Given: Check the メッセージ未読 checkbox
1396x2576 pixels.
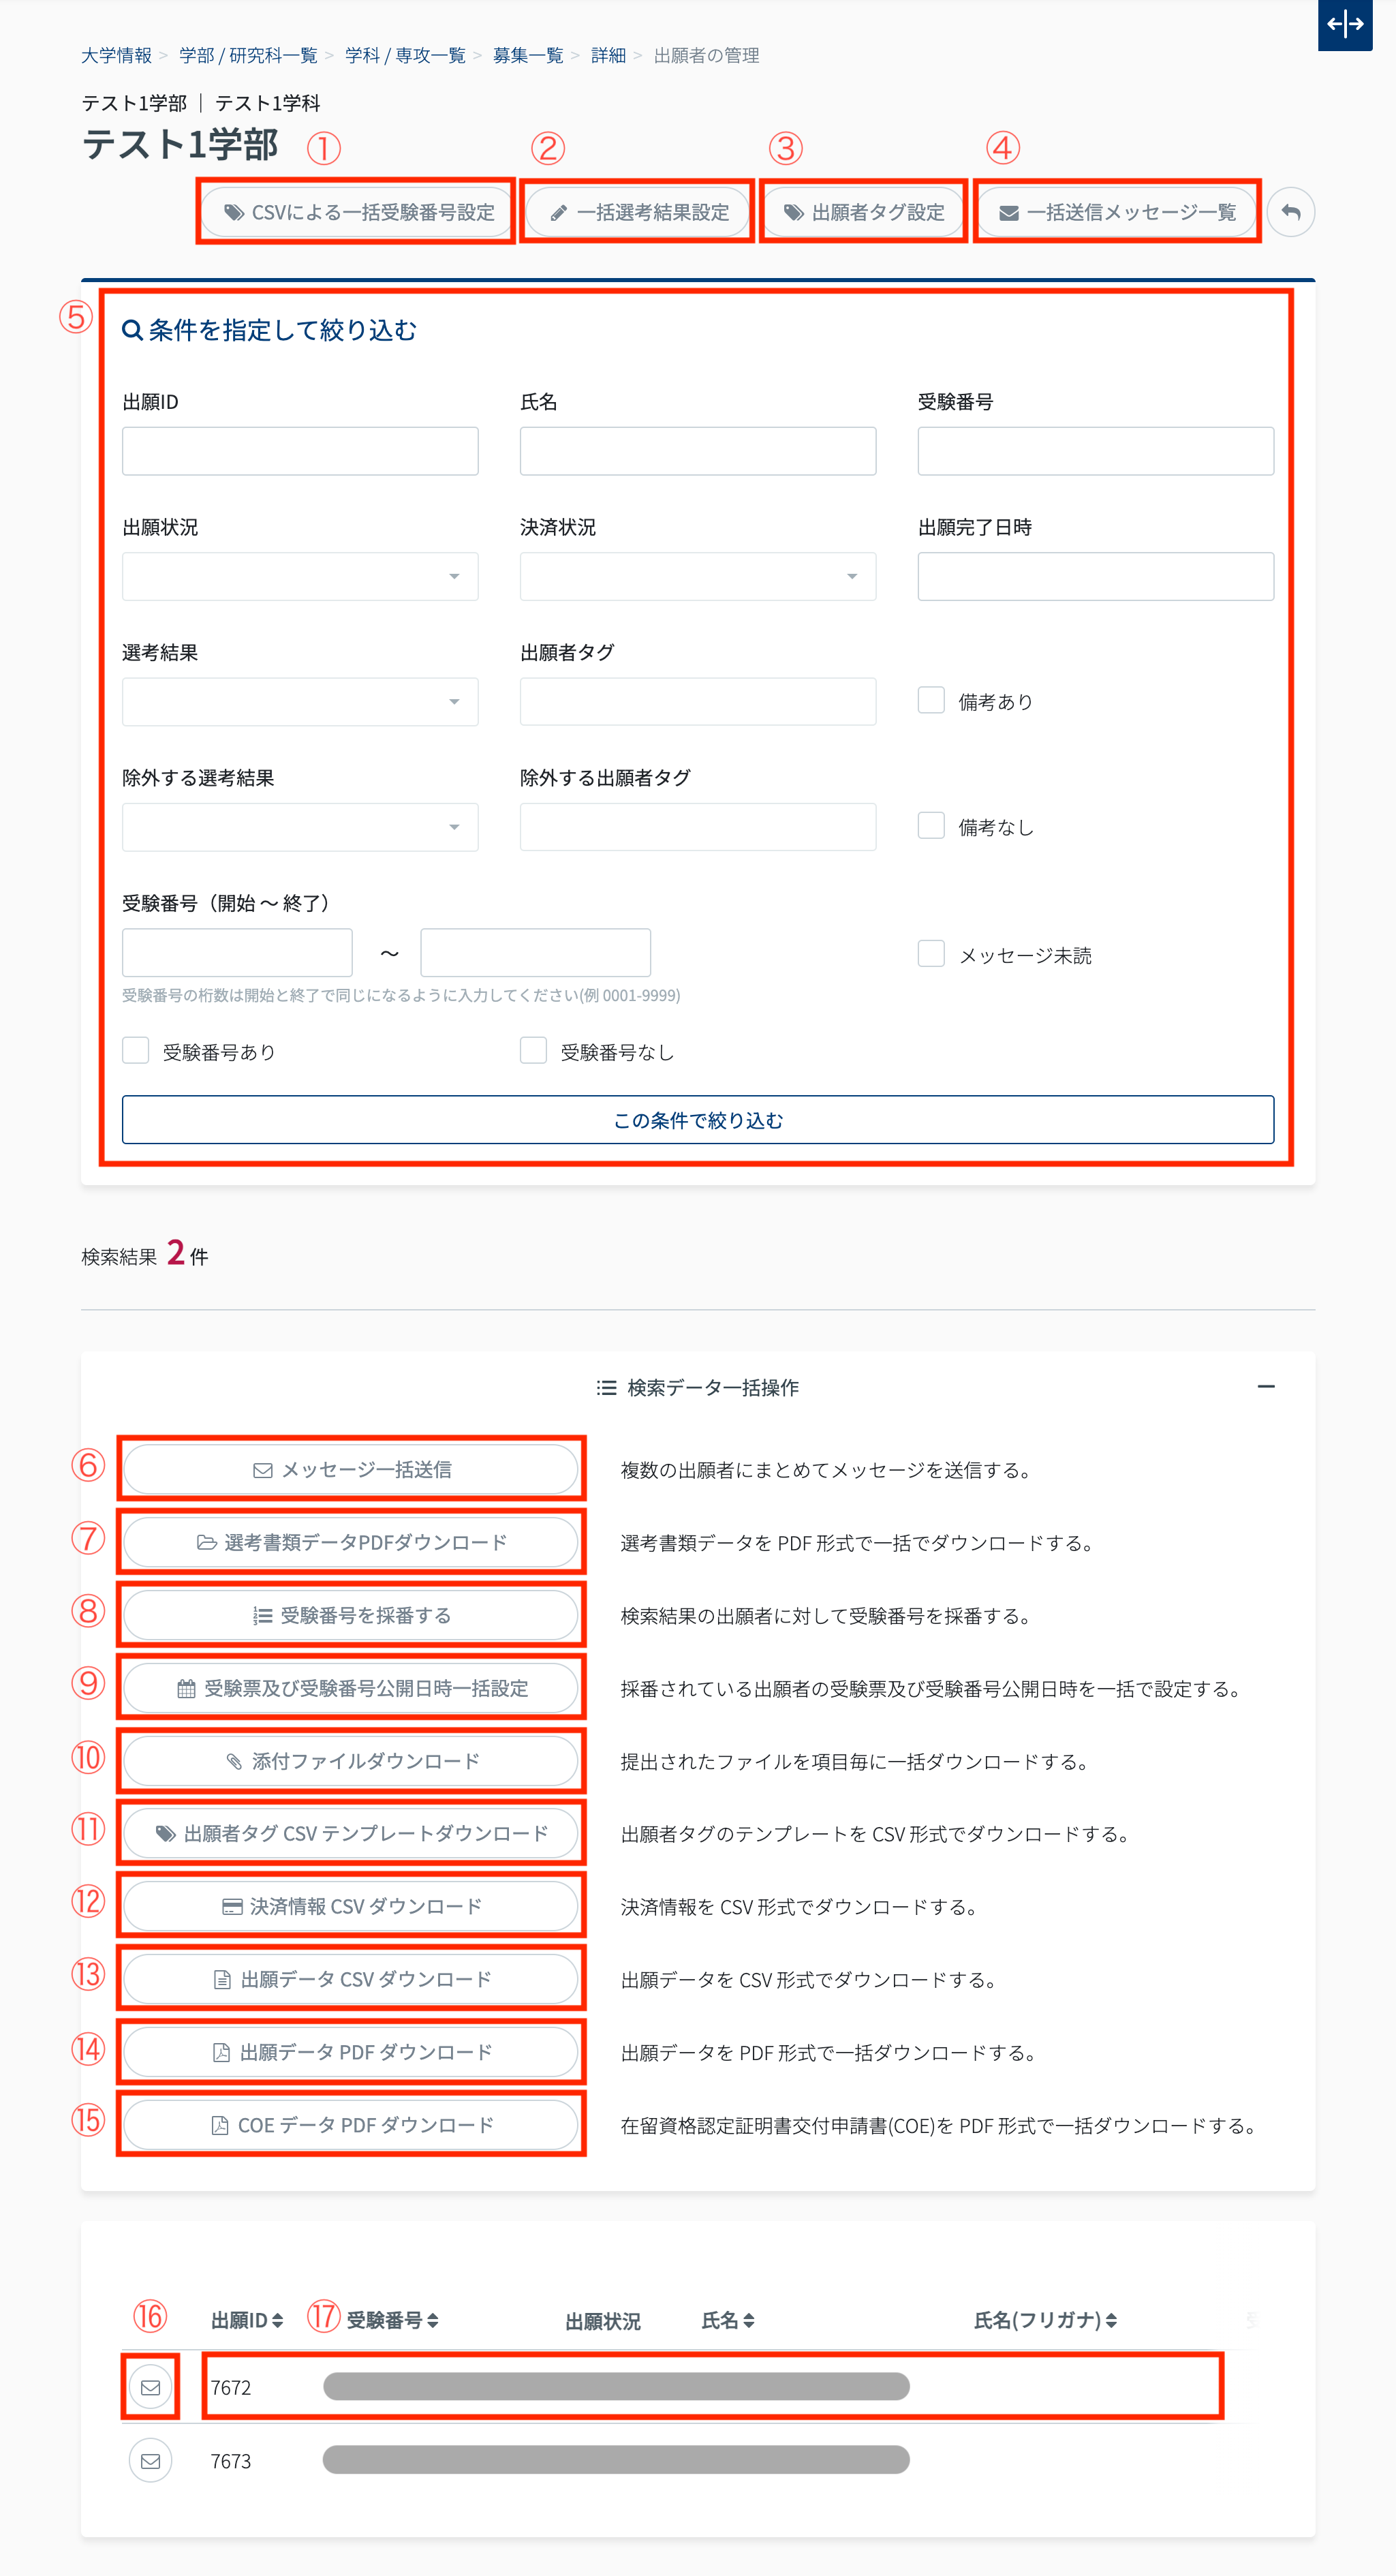Looking at the screenshot, I should [931, 954].
